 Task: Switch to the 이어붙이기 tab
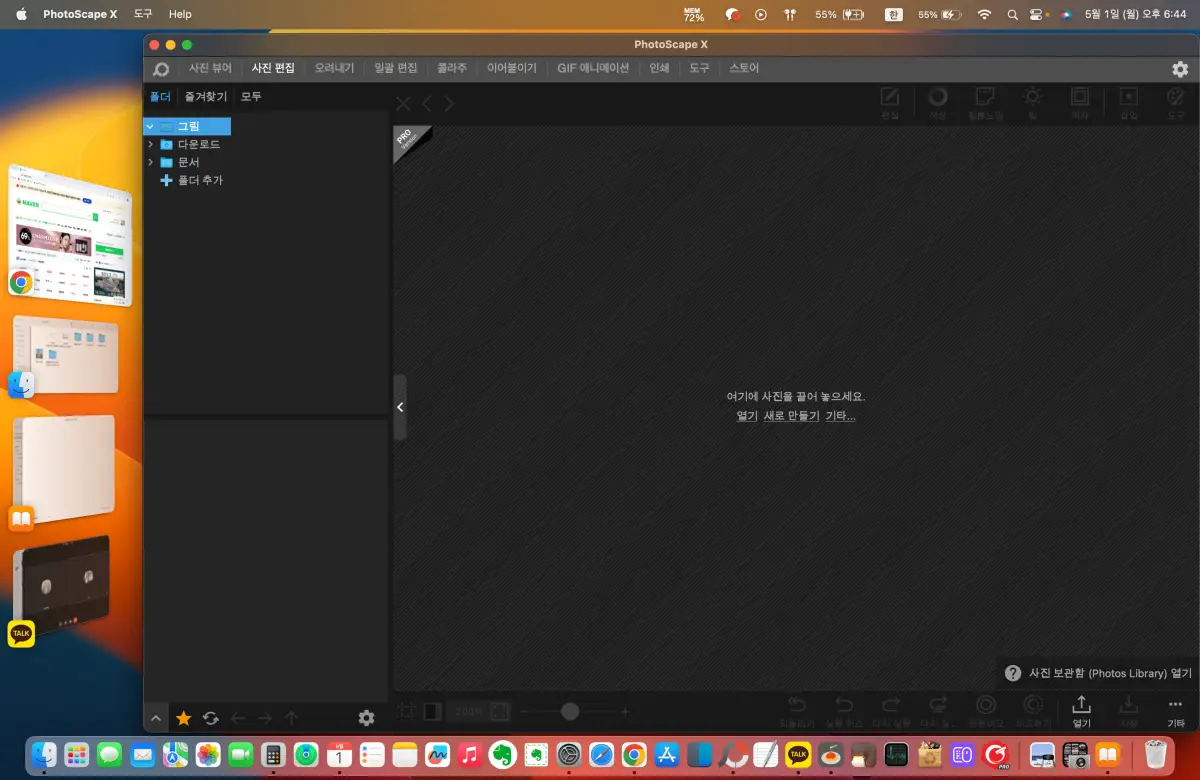[512, 68]
